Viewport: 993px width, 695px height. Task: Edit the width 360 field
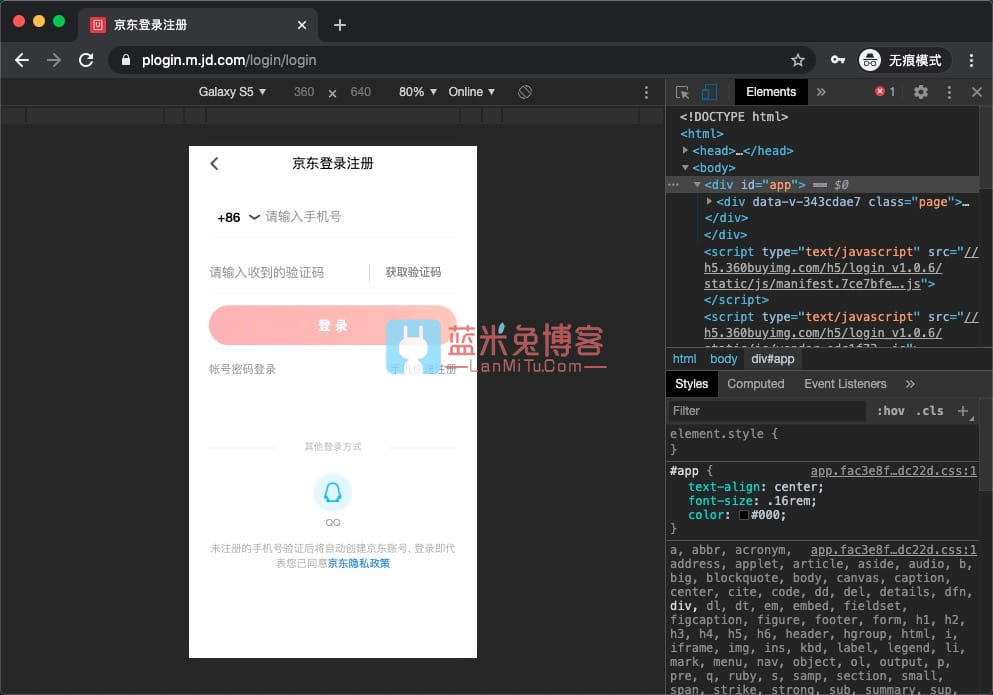coord(304,92)
